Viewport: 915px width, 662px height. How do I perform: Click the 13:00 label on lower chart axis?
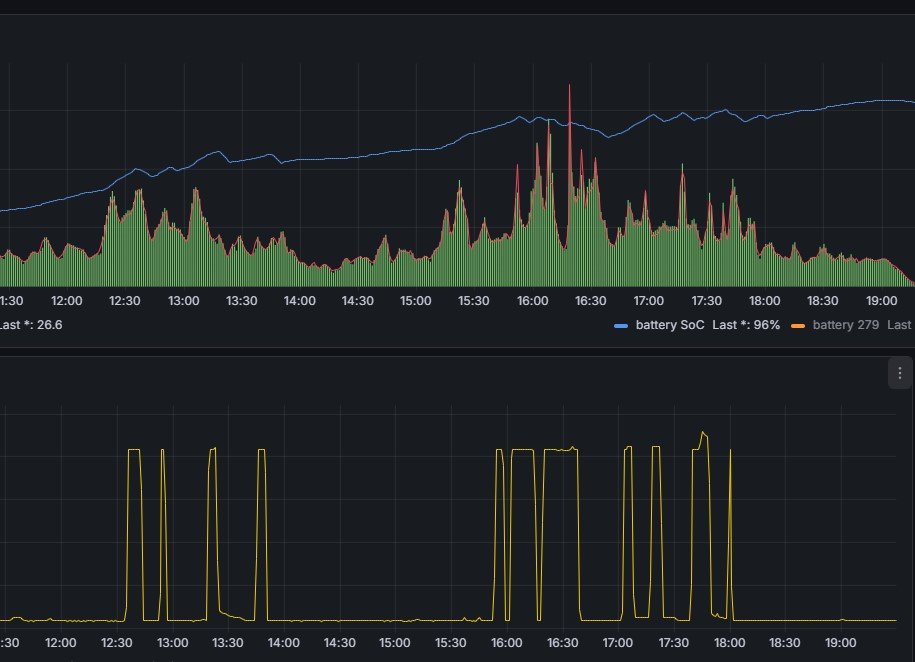172,643
